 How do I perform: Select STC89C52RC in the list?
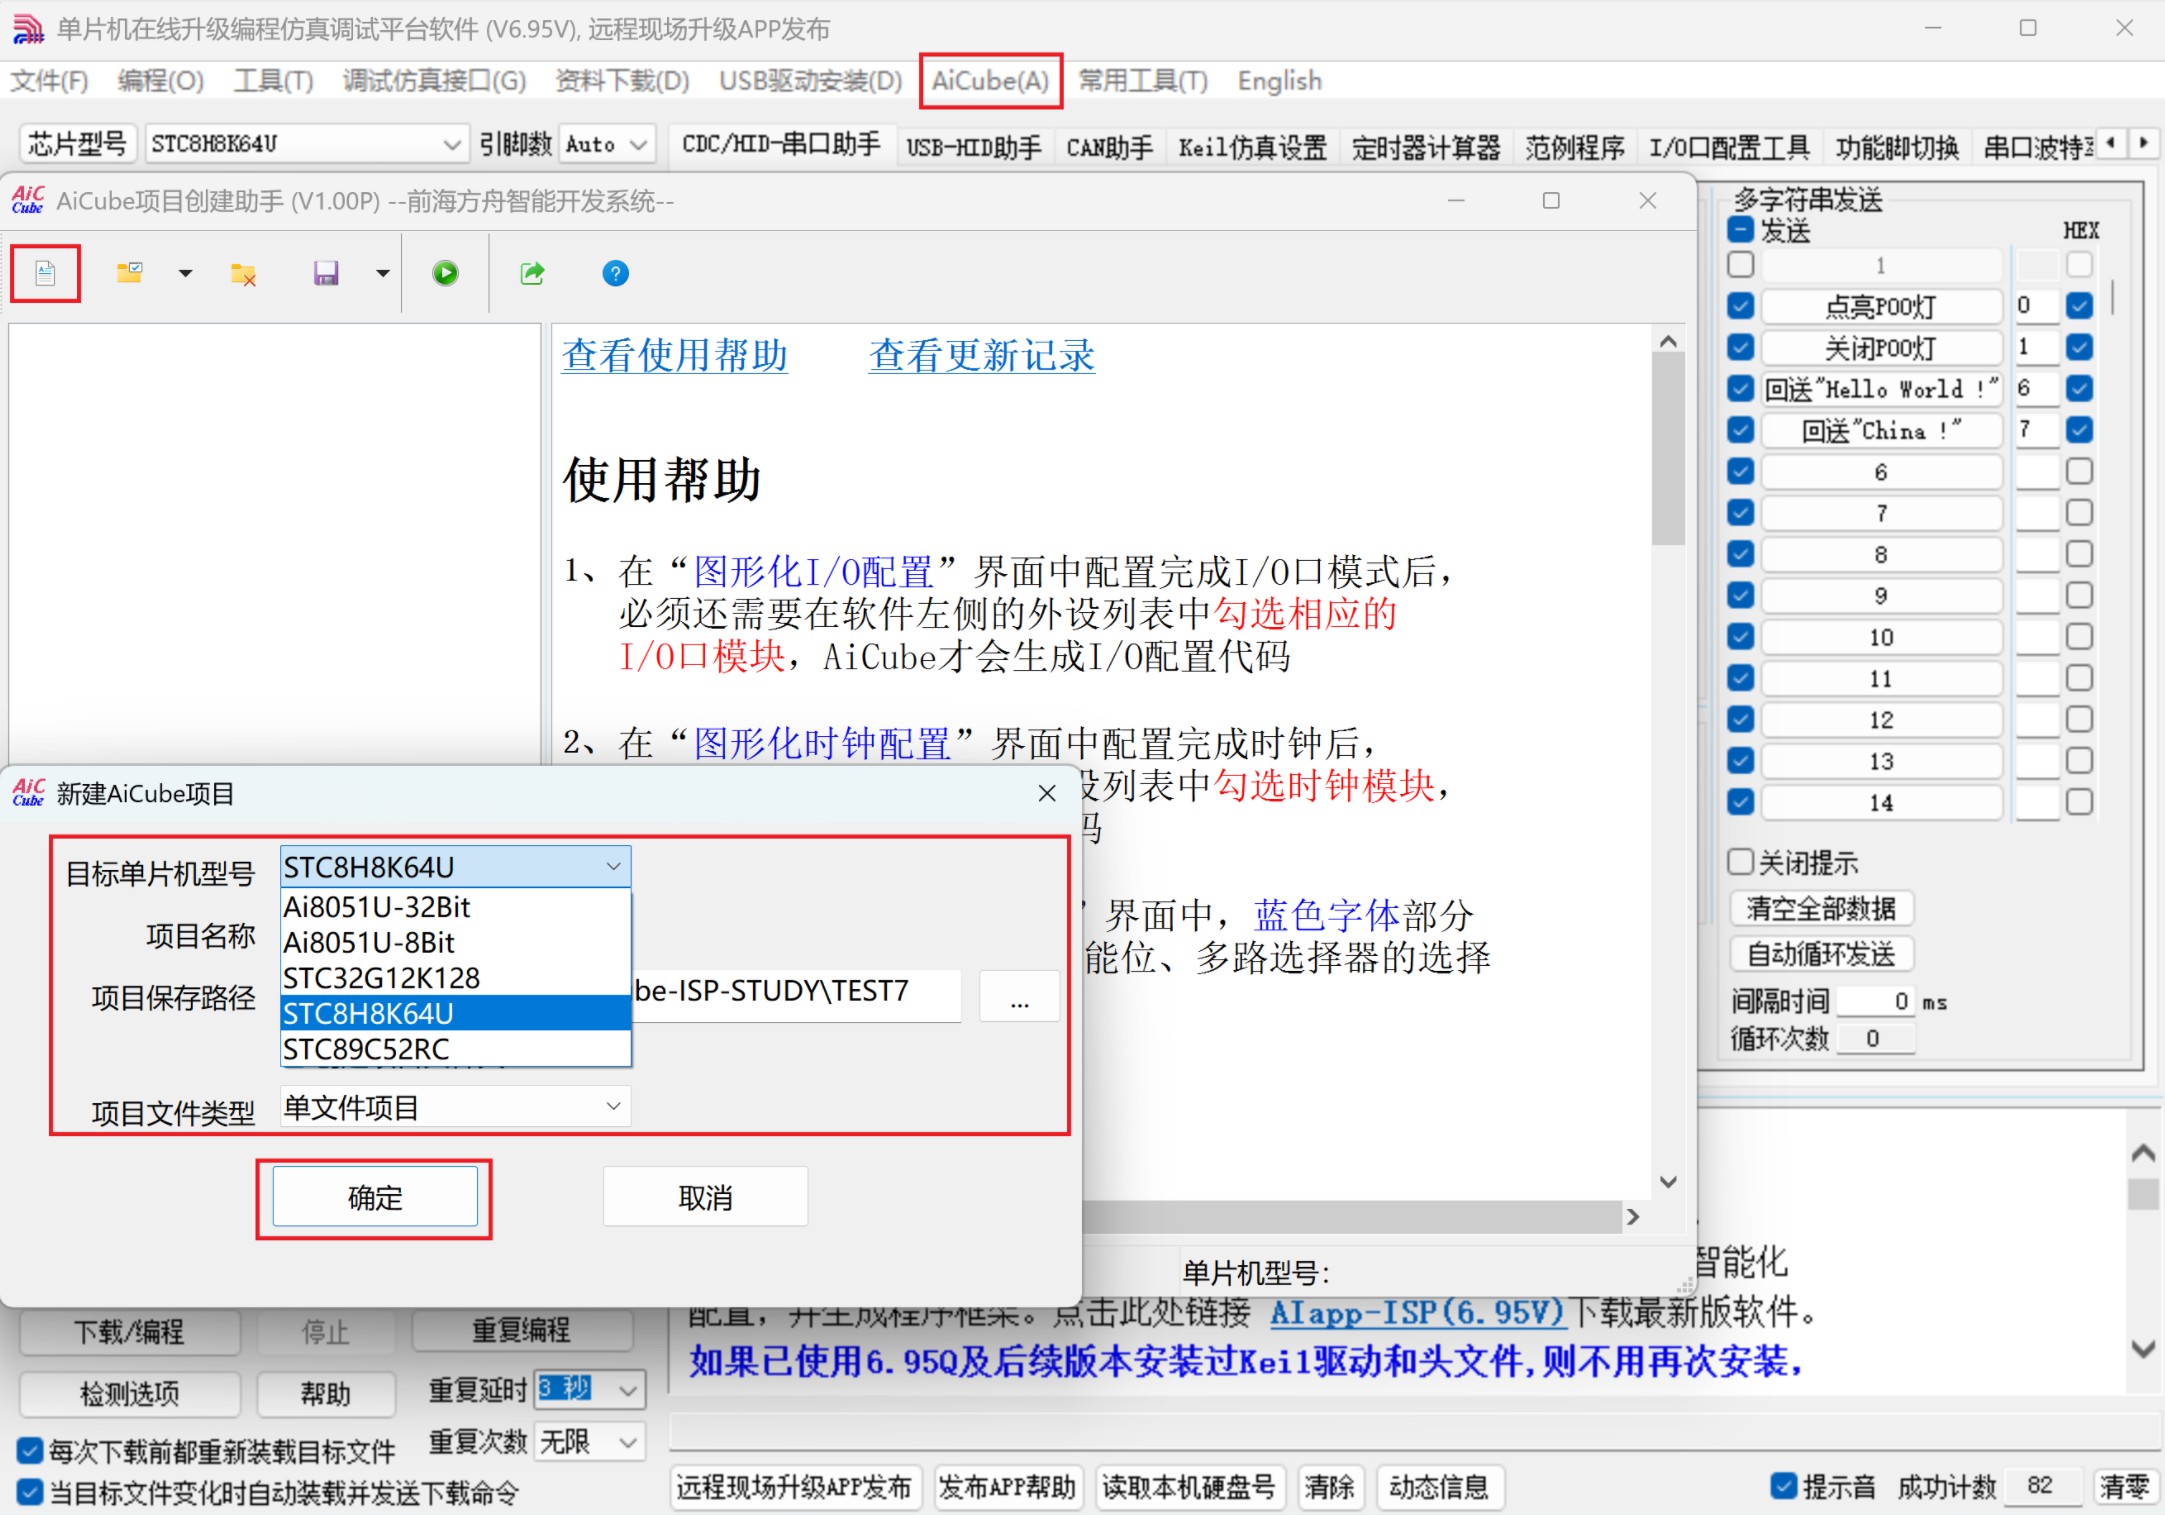click(x=455, y=1049)
